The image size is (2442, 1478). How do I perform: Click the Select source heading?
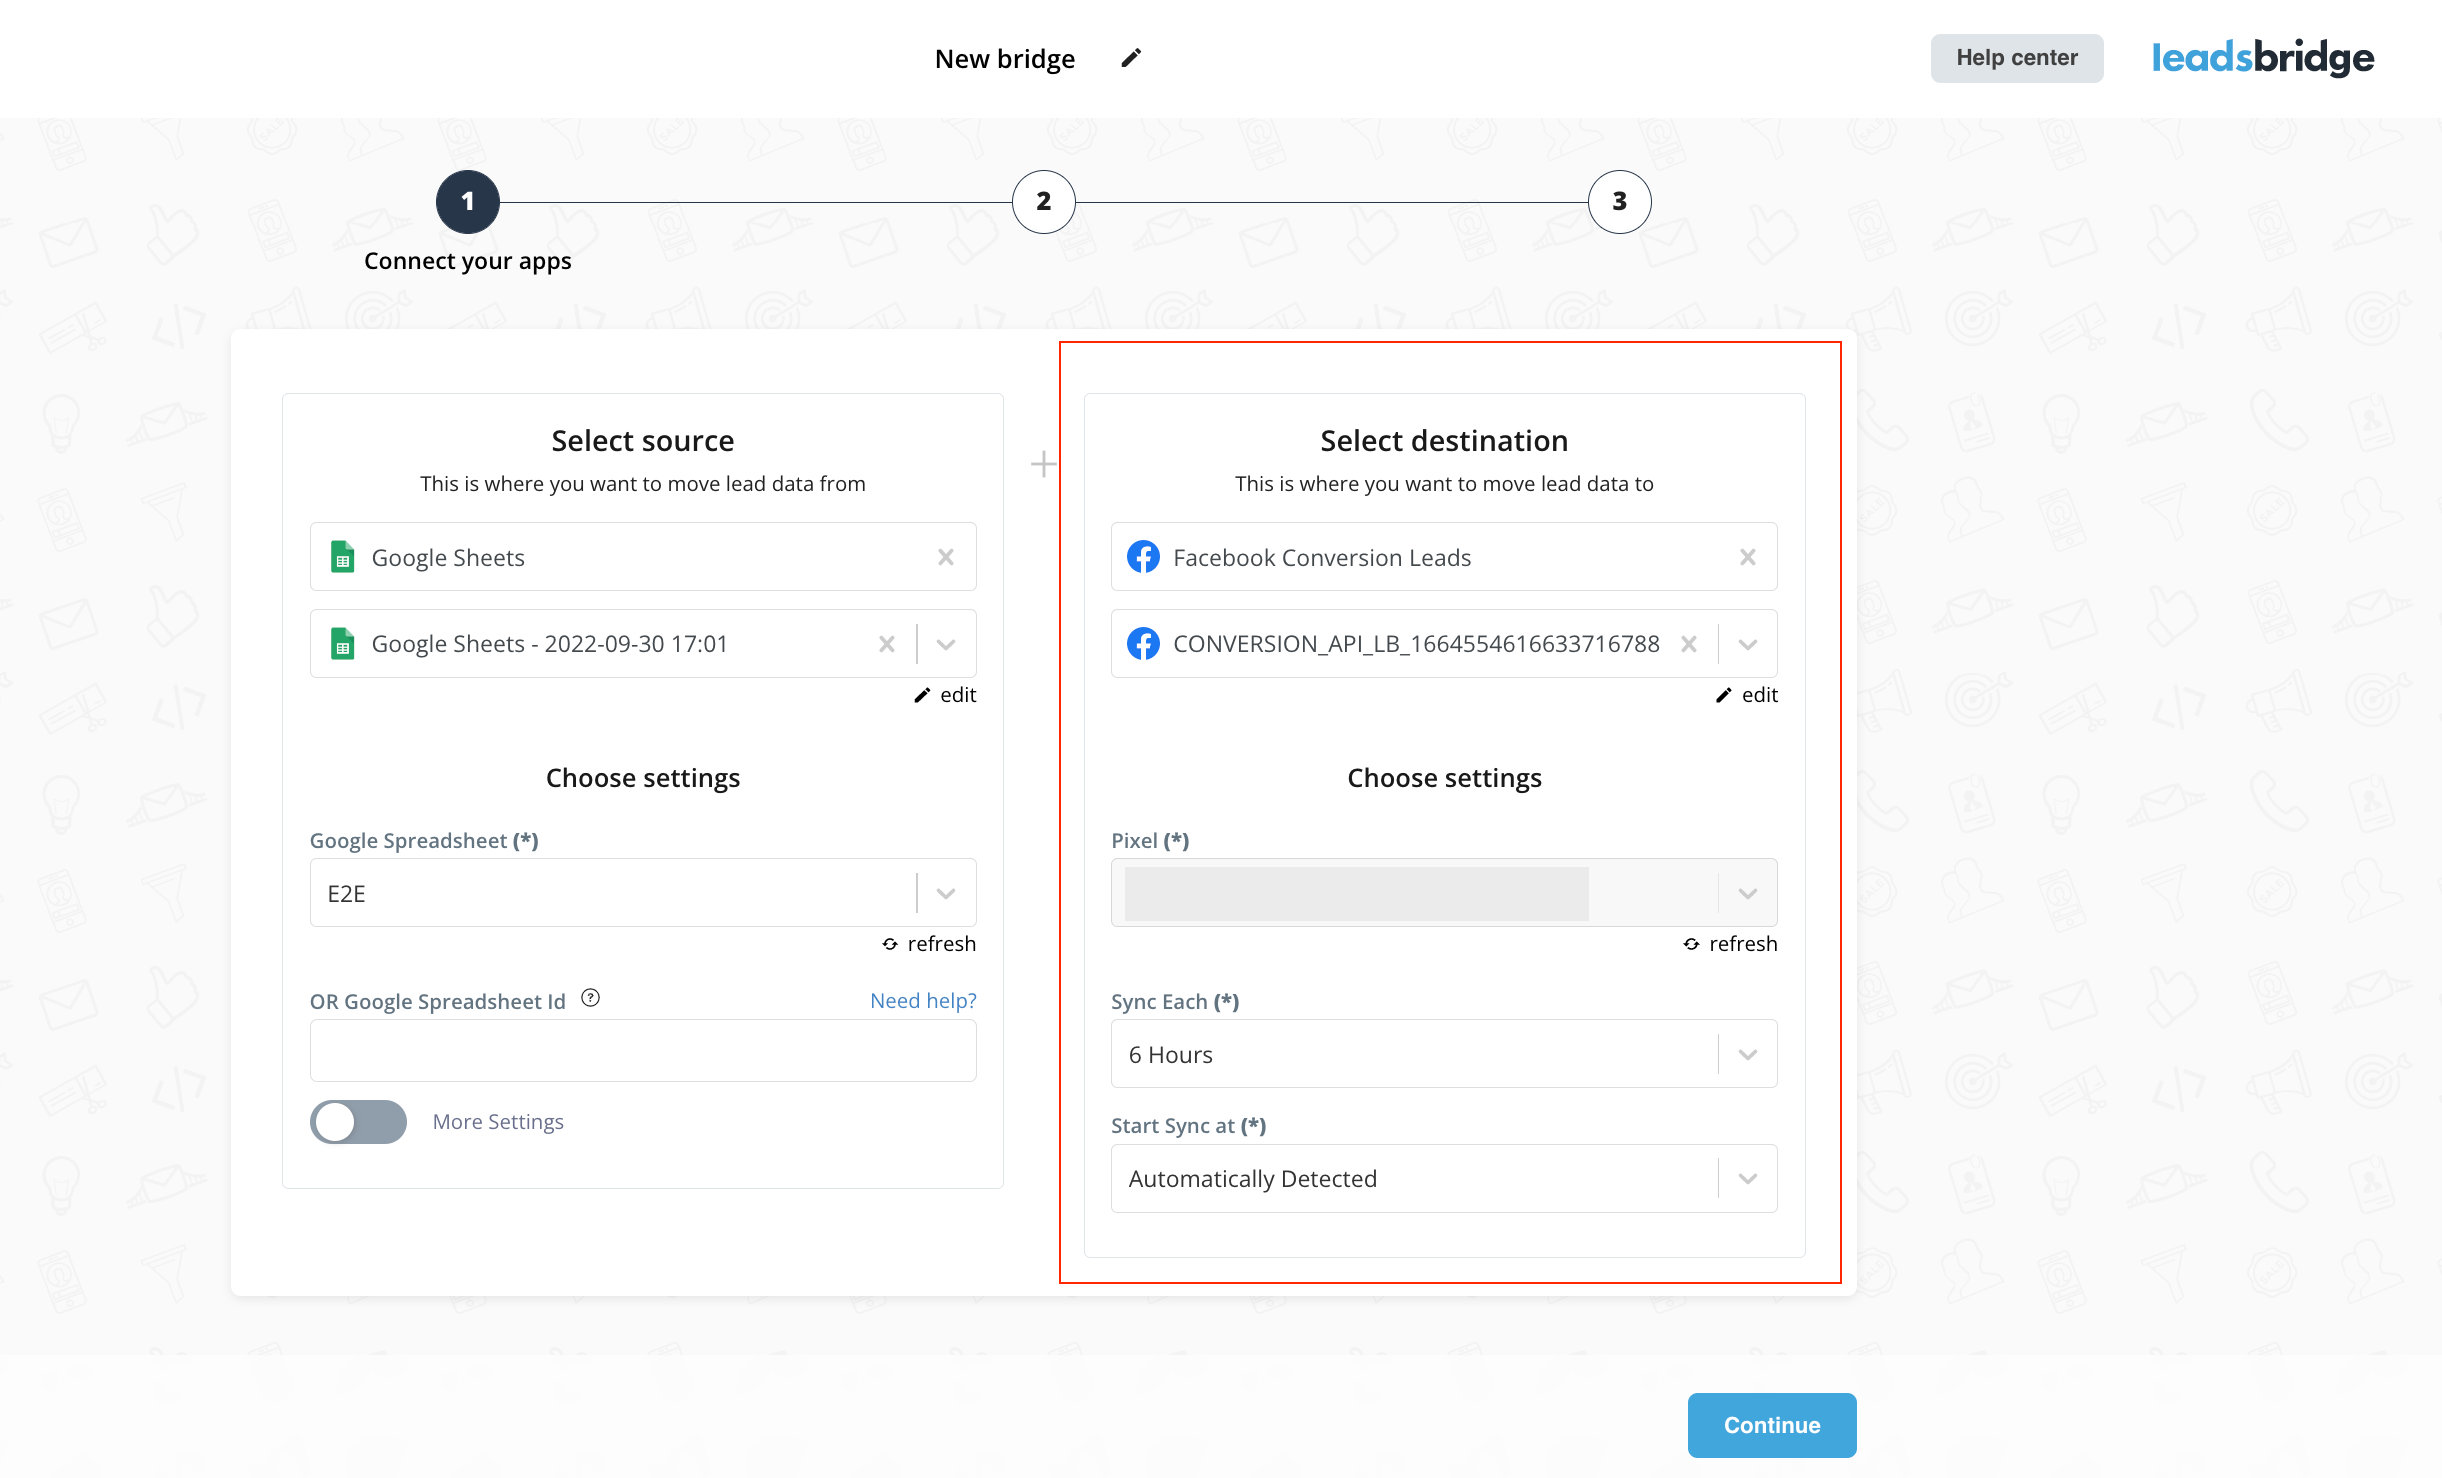(643, 441)
